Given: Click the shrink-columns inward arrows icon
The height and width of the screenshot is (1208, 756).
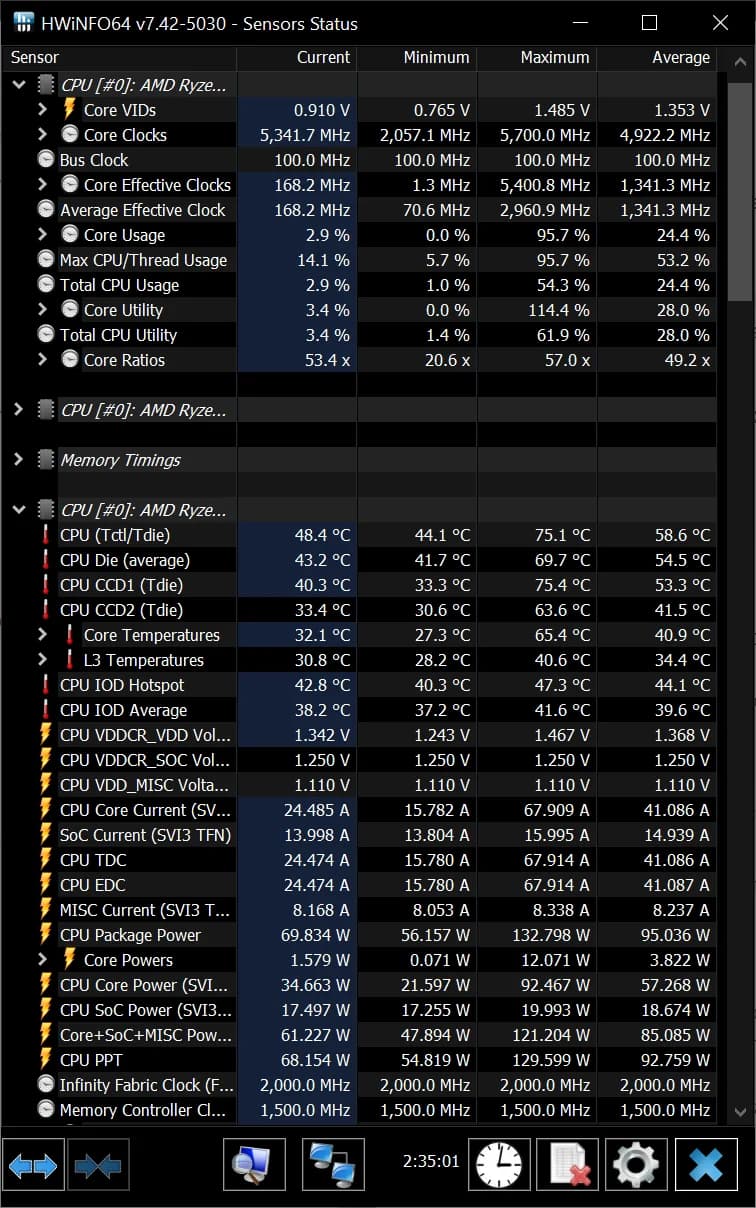Looking at the screenshot, I should pos(98,1165).
